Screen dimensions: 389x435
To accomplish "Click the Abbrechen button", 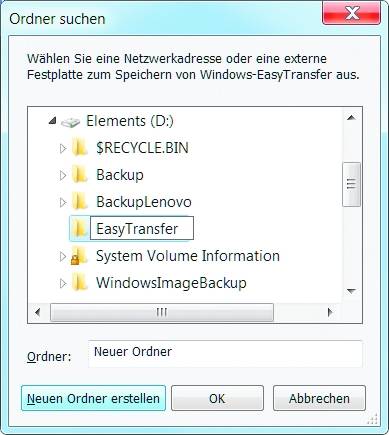I will point(319,398).
